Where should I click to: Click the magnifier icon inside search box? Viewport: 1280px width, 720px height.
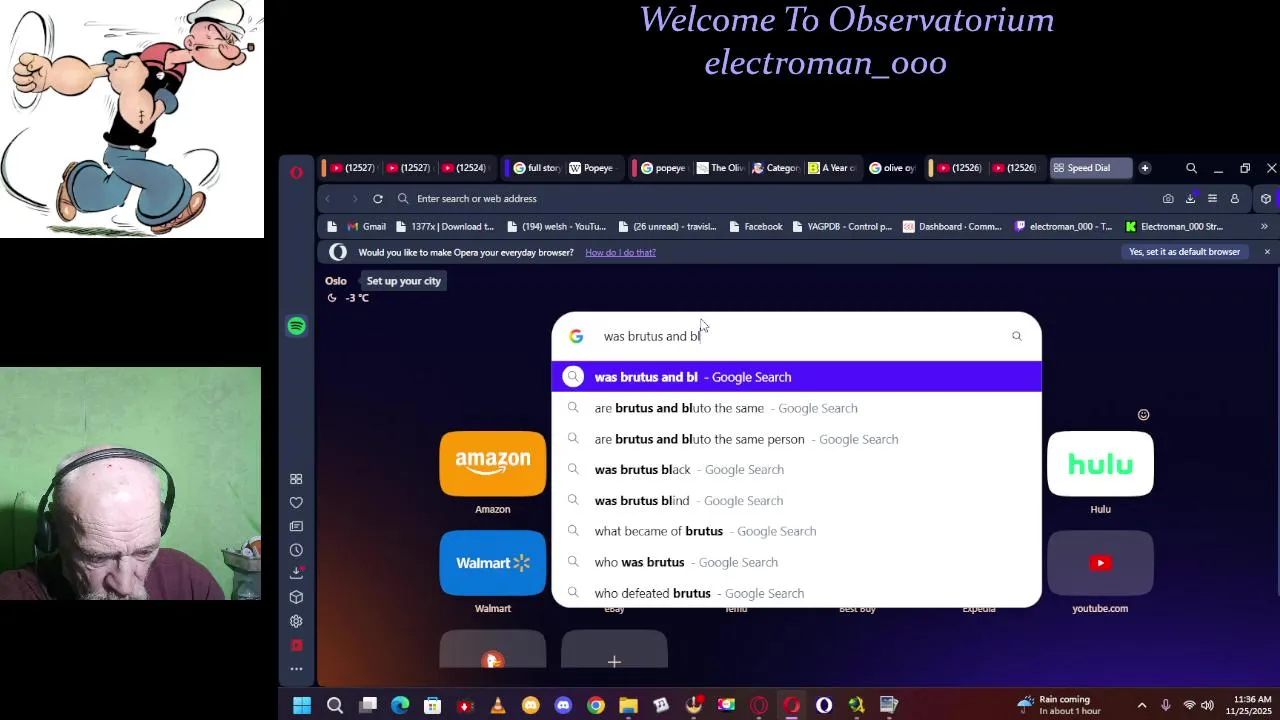(1017, 336)
